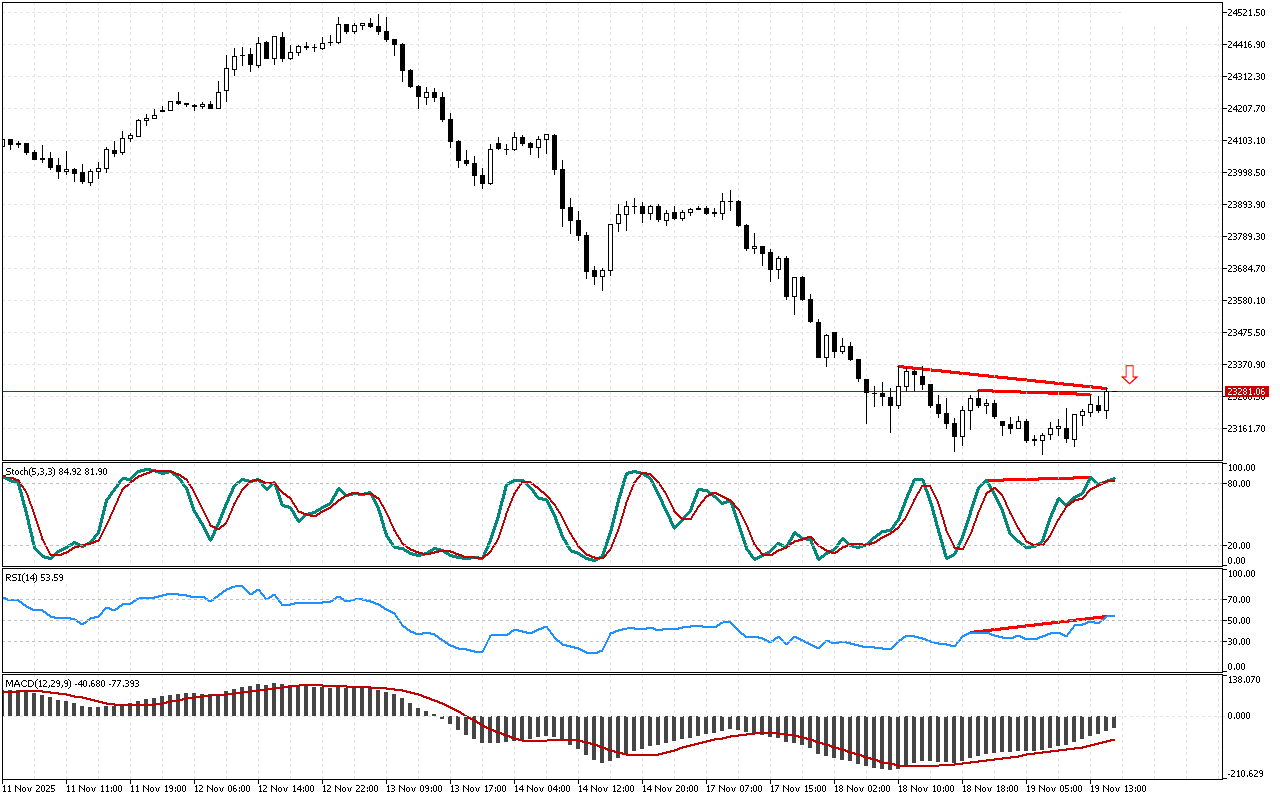This screenshot has height=800, width=1280.
Task: Click the 23684.70 price axis label
Action: [x=1245, y=268]
